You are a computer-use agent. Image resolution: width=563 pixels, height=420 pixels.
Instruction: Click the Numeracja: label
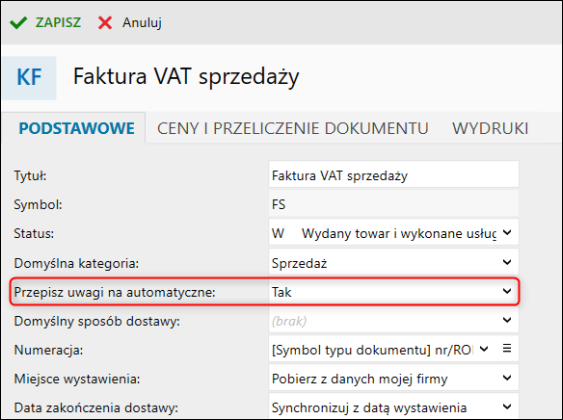48,350
